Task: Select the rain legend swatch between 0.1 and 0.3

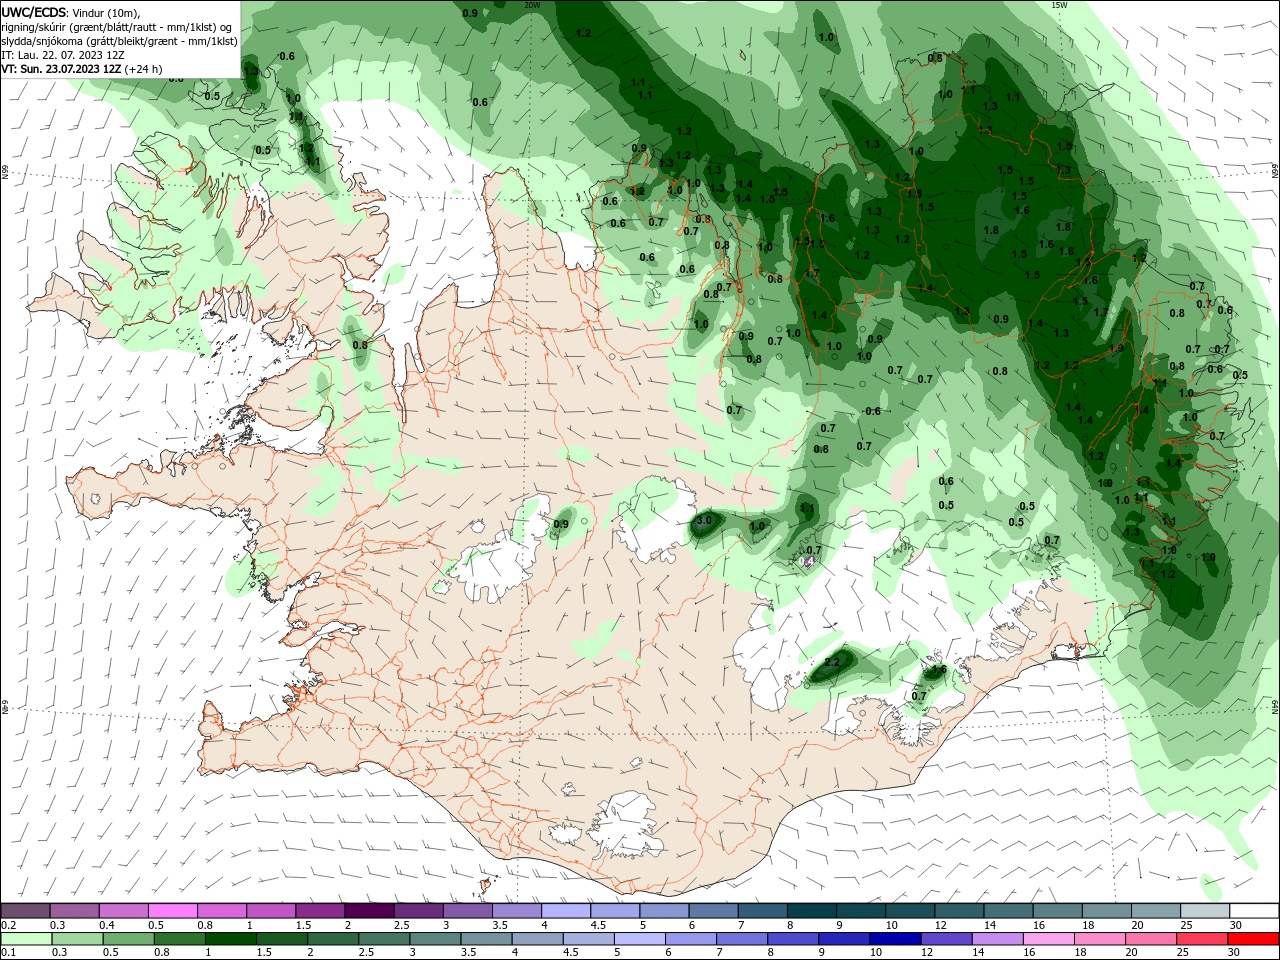Action: click(x=26, y=939)
